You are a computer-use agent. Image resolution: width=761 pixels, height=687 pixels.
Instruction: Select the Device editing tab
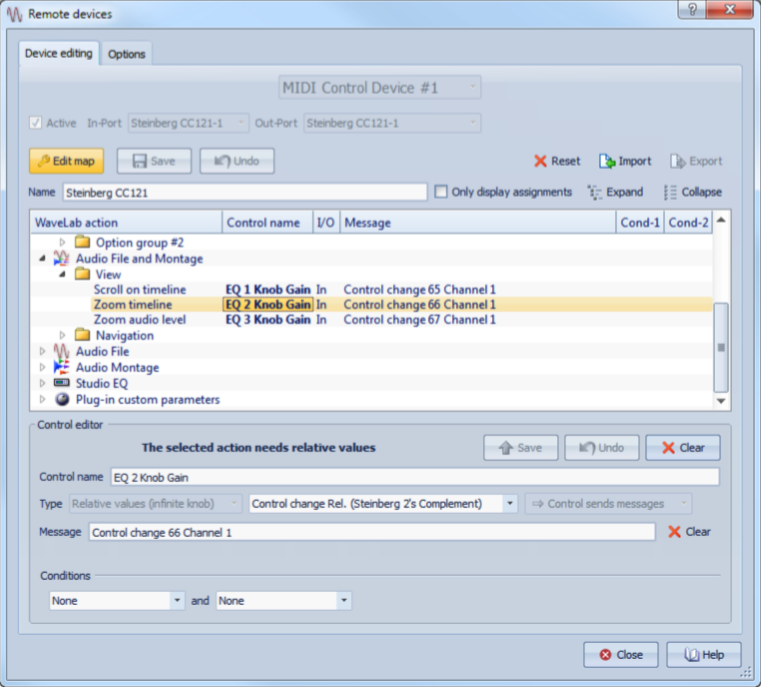59,53
